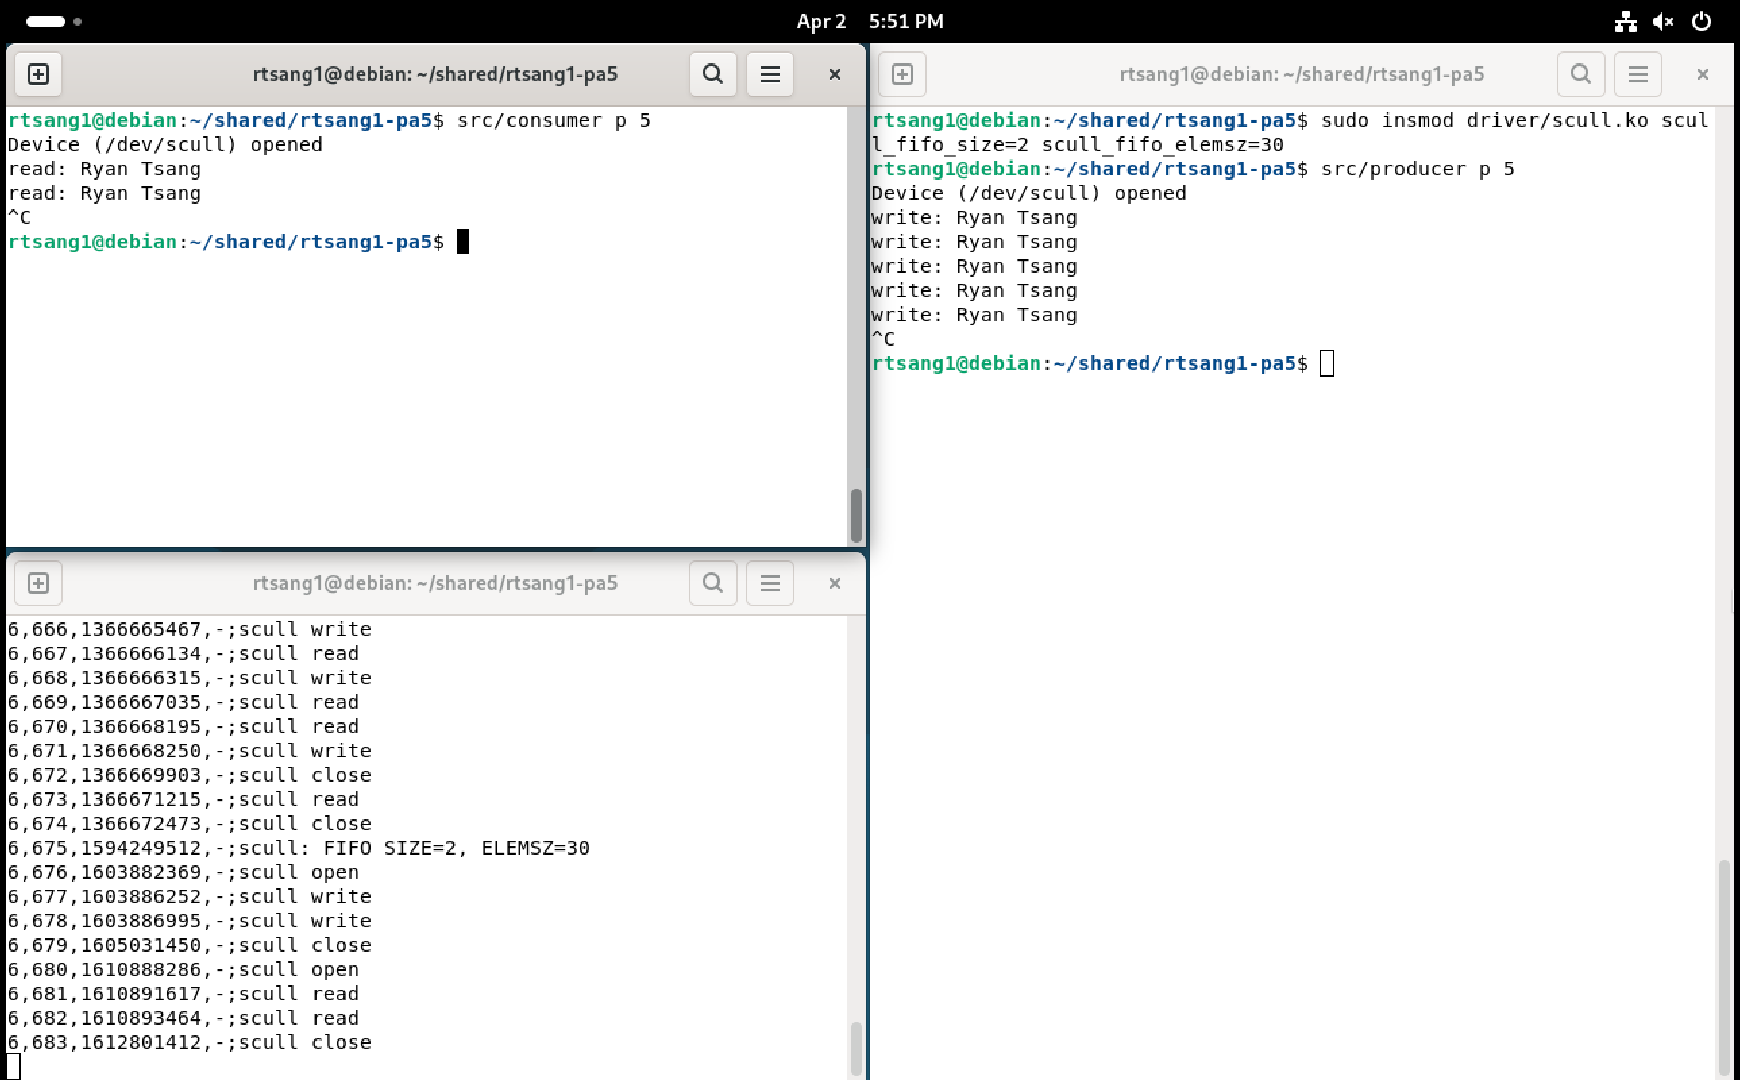This screenshot has height=1080, width=1740.
Task: Open new tab in right terminal
Action: tap(902, 74)
